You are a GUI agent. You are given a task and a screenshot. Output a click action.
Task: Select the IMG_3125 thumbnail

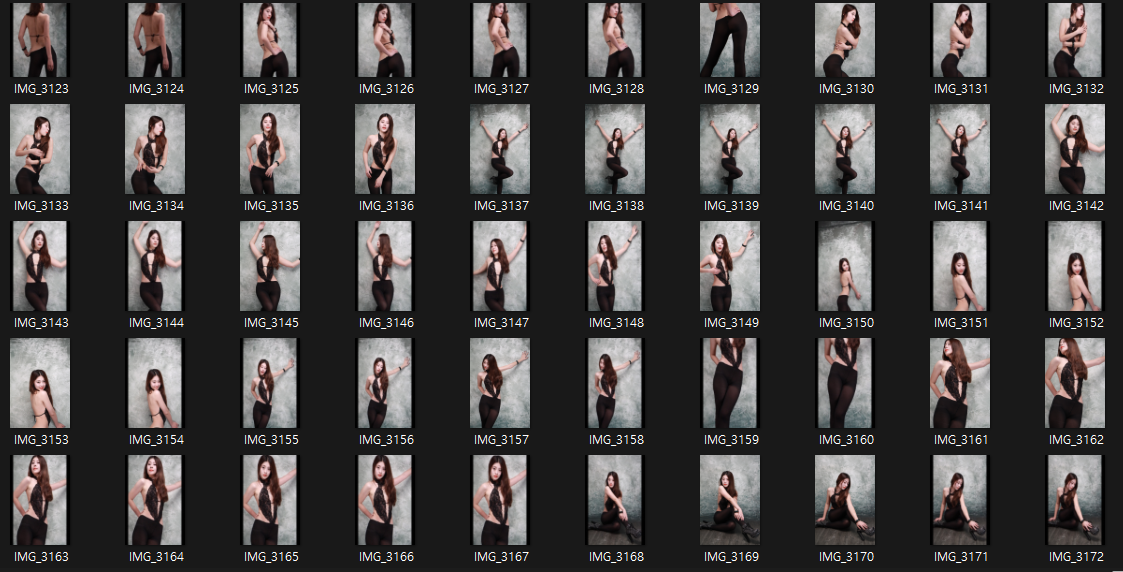(270, 40)
